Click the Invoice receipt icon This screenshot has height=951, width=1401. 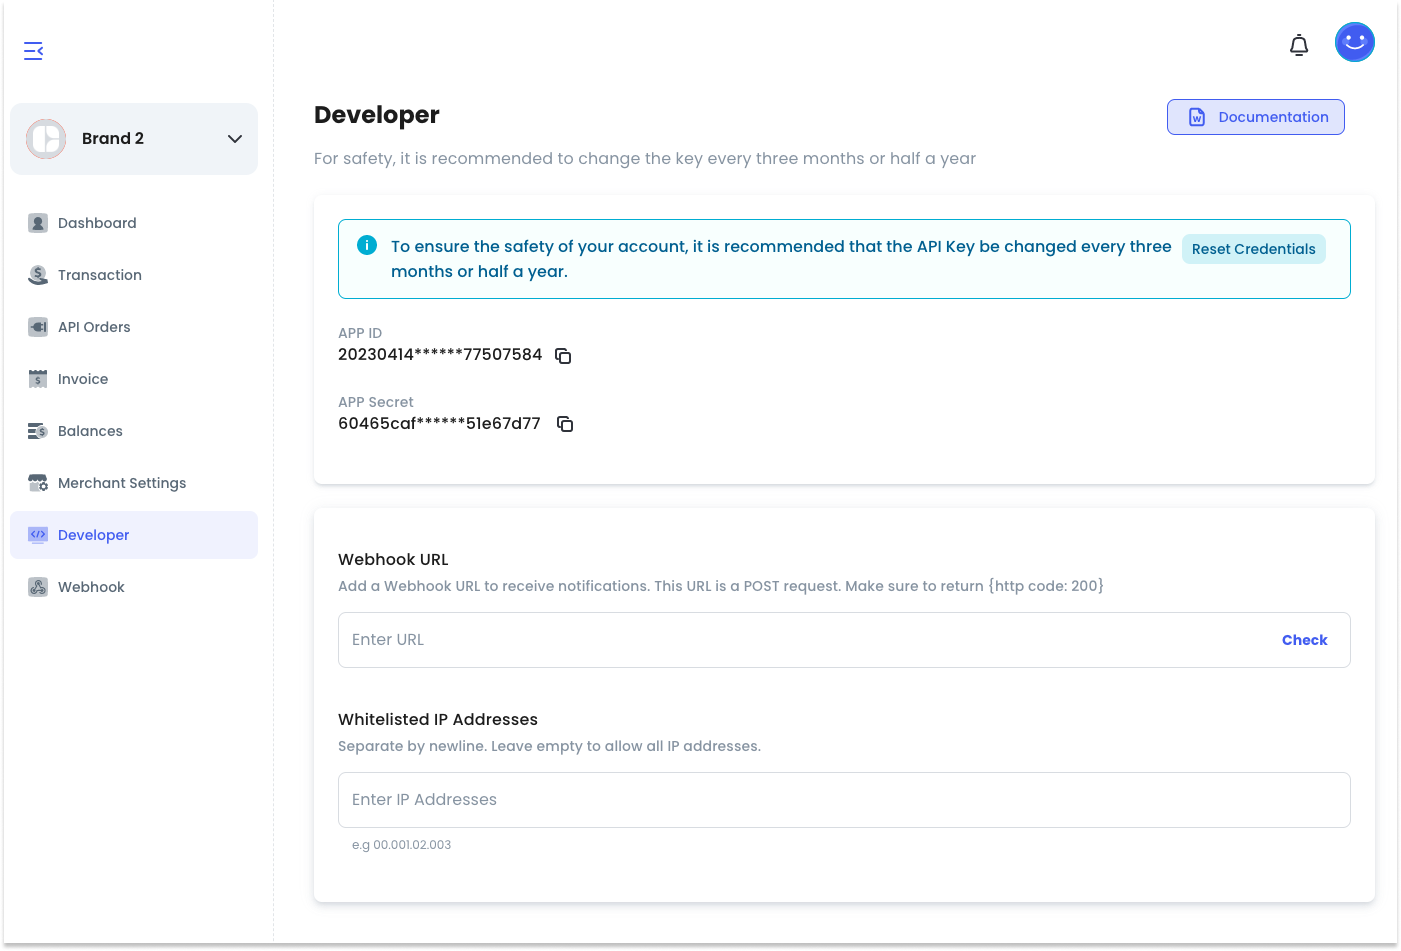coord(38,379)
